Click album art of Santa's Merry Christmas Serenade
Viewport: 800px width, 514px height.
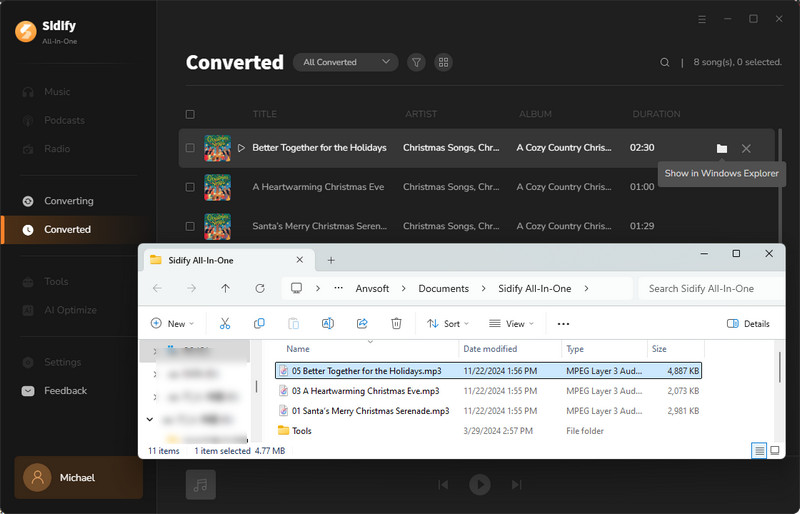217,227
